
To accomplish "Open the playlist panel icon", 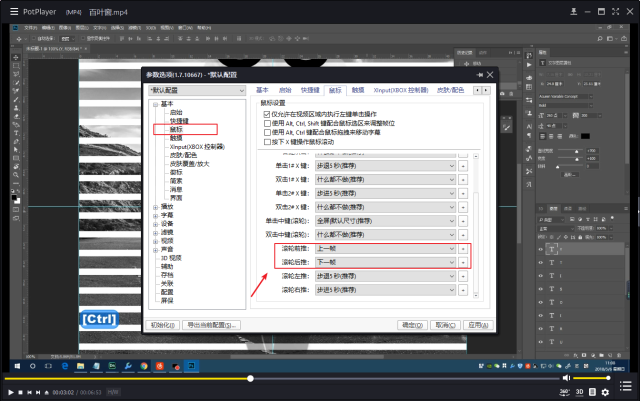I will pyautogui.click(x=626, y=385).
